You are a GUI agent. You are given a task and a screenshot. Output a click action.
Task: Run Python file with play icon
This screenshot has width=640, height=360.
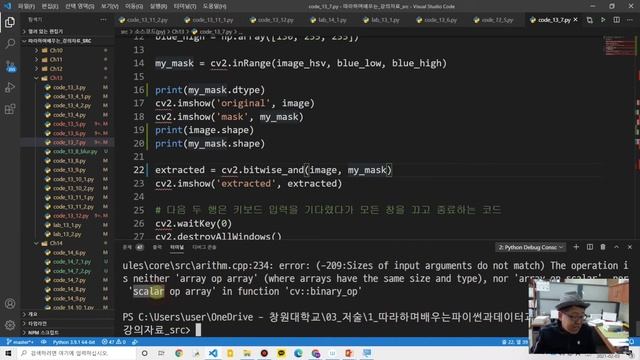603,20
